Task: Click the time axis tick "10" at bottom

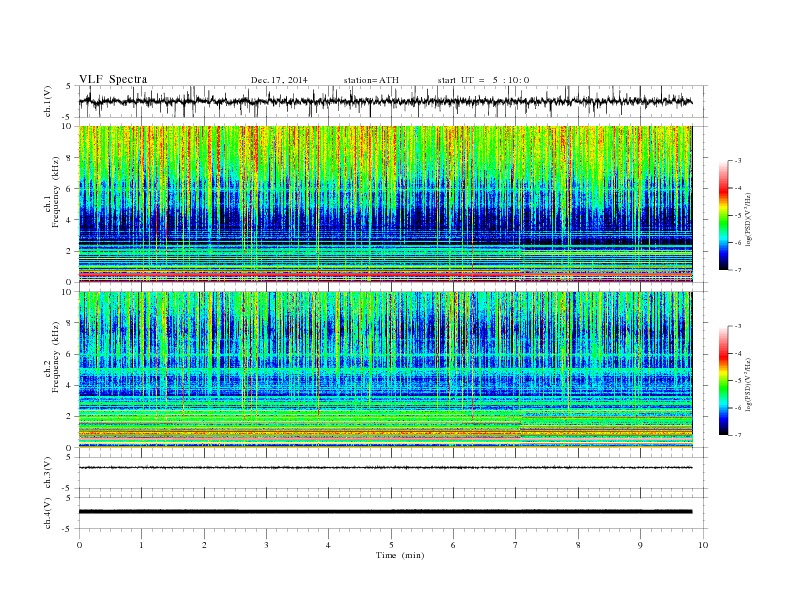Action: click(703, 545)
